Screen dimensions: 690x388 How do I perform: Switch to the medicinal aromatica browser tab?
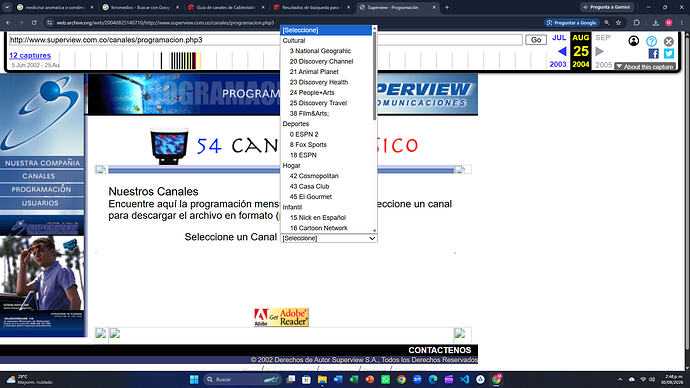coord(55,7)
